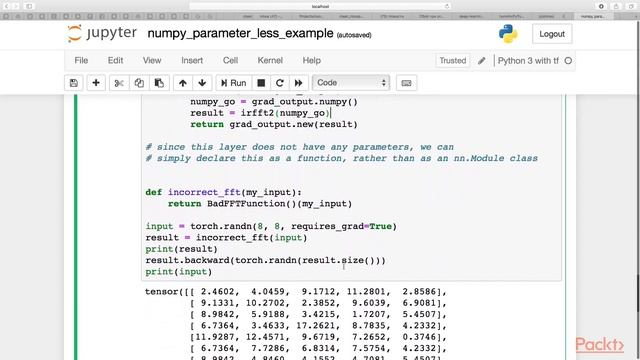Image resolution: width=640 pixels, height=360 pixels.
Task: Go back in browser history
Action: point(6,6)
